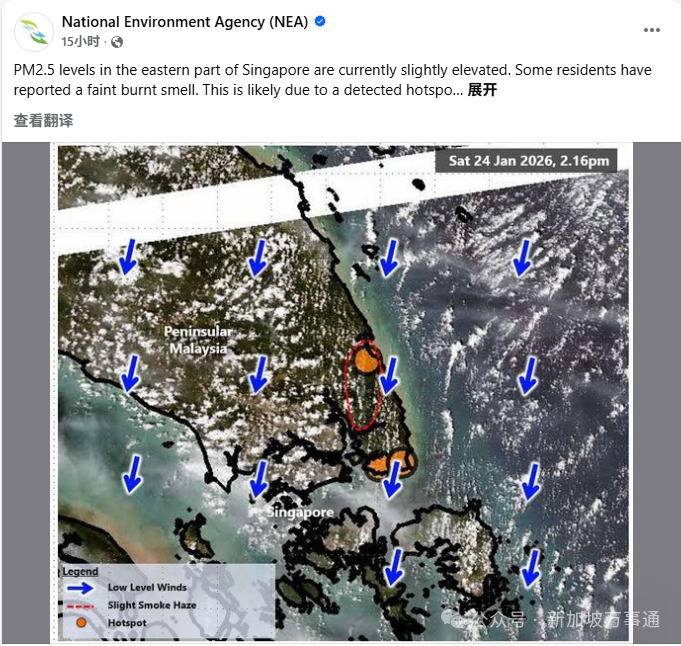The image size is (681, 646).
Task: Click the Legend heading on the map
Action: click(x=80, y=571)
